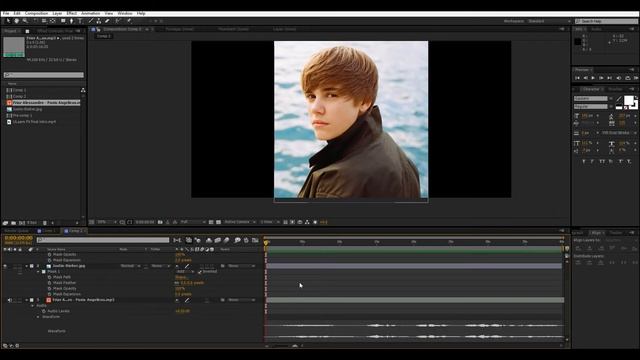Select the Horizontal Type tool

(80, 21)
